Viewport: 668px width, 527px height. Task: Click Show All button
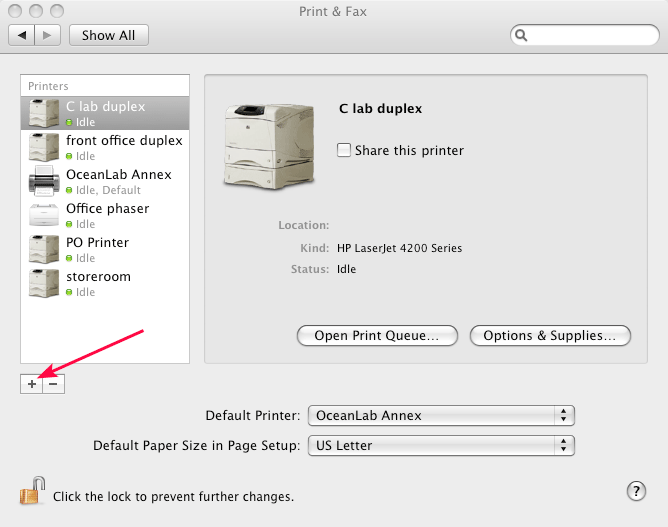click(109, 35)
